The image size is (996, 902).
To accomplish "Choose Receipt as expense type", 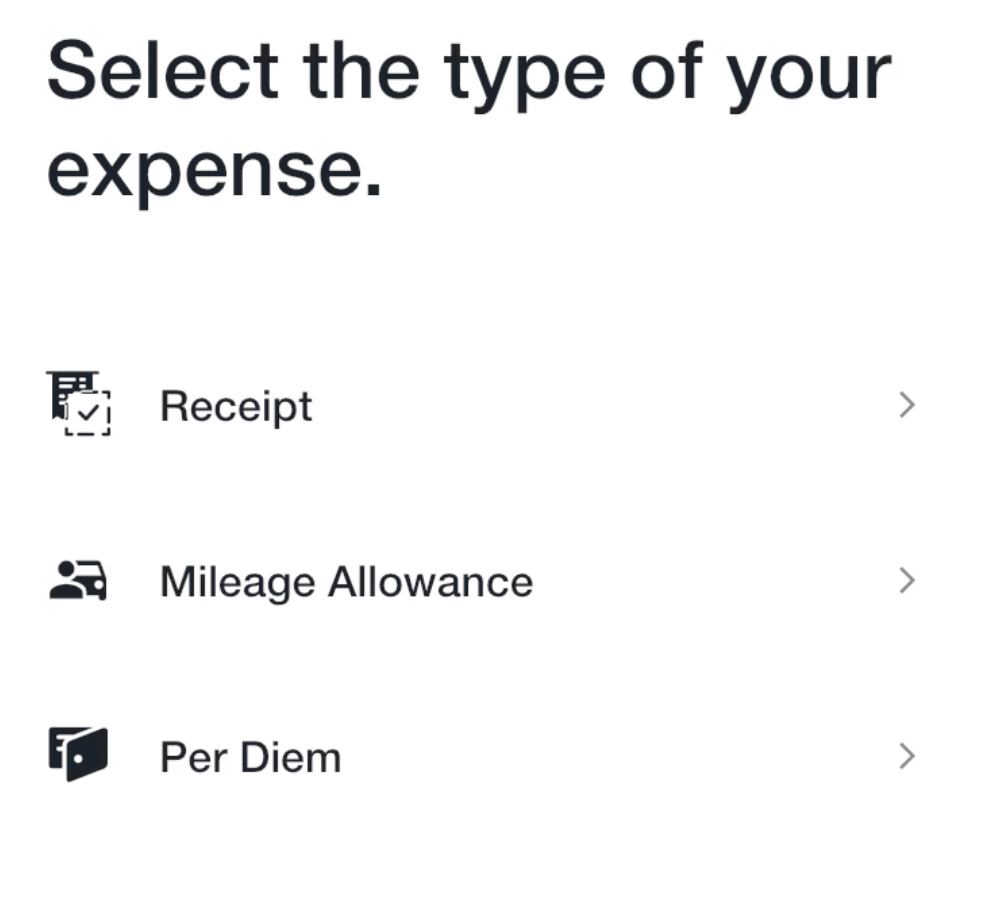I will [x=483, y=405].
